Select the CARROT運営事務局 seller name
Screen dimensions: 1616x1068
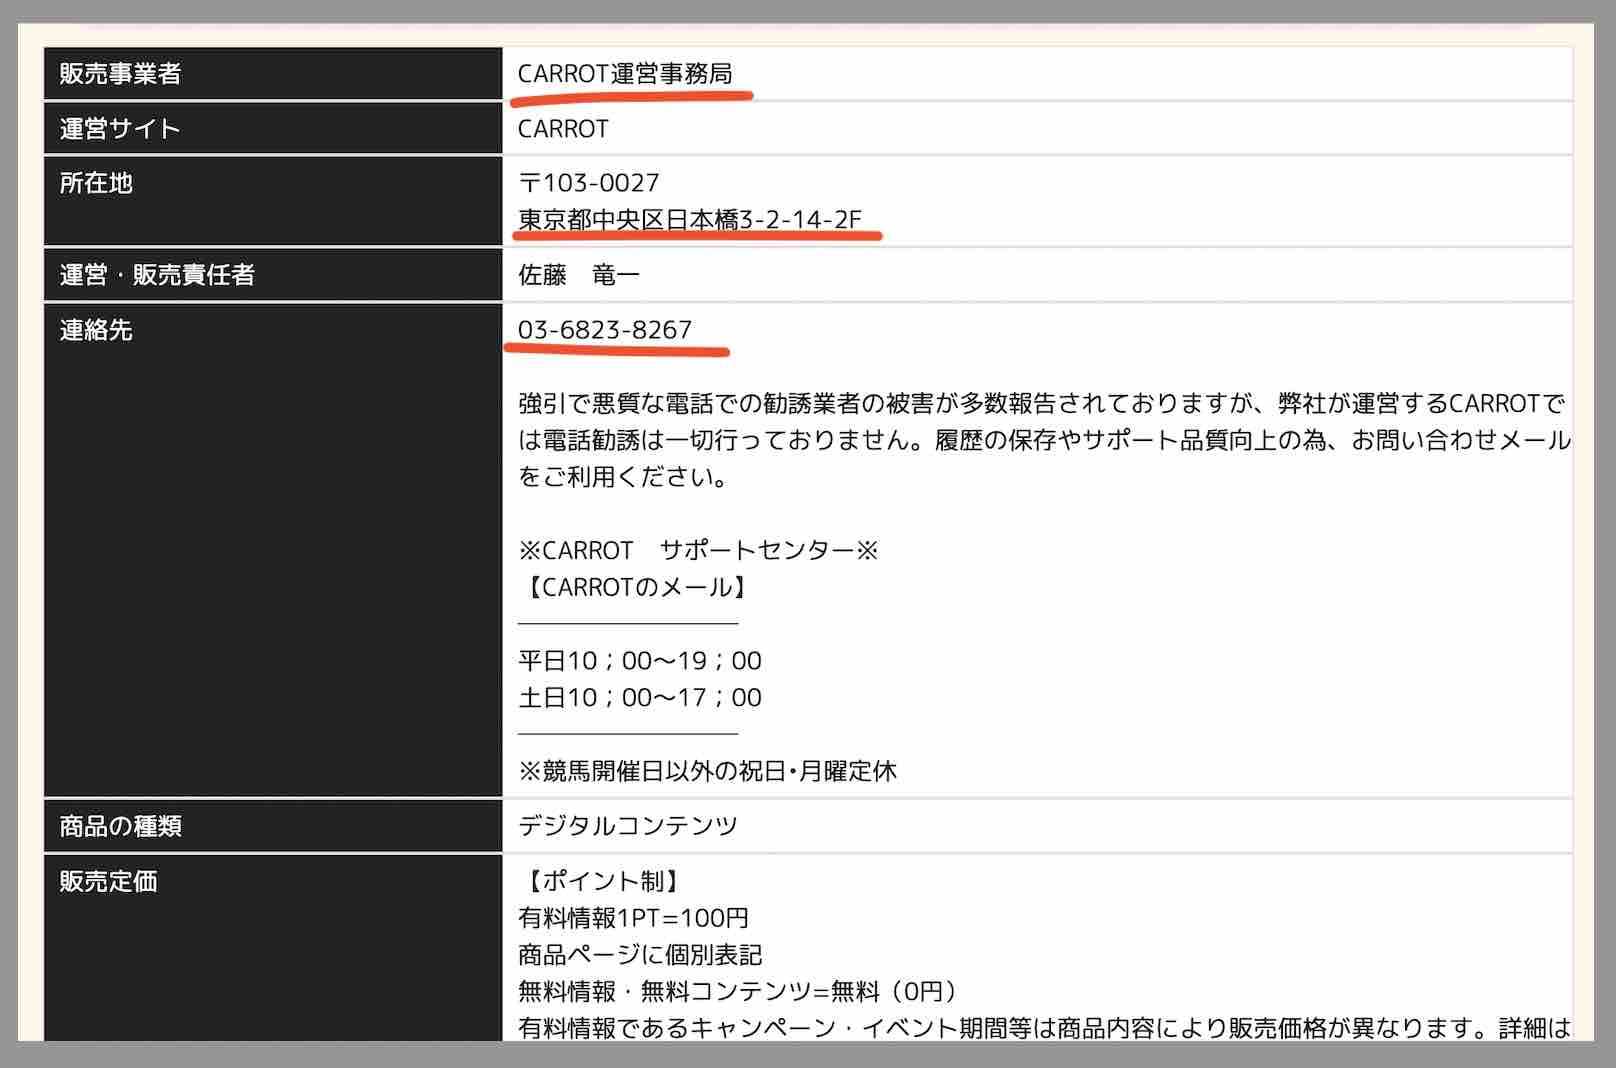(x=630, y=73)
